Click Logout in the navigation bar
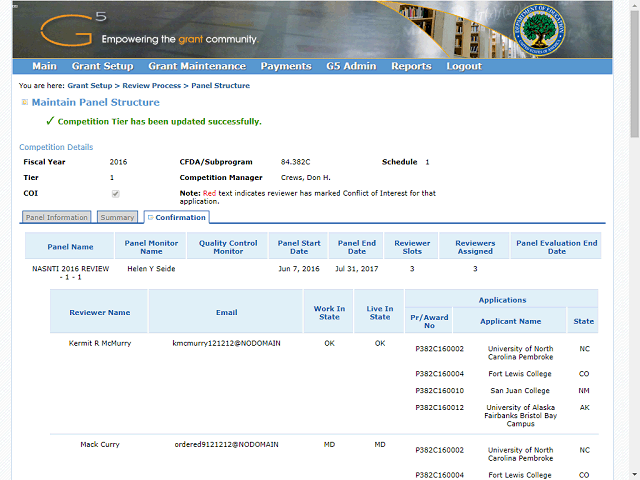 point(464,66)
